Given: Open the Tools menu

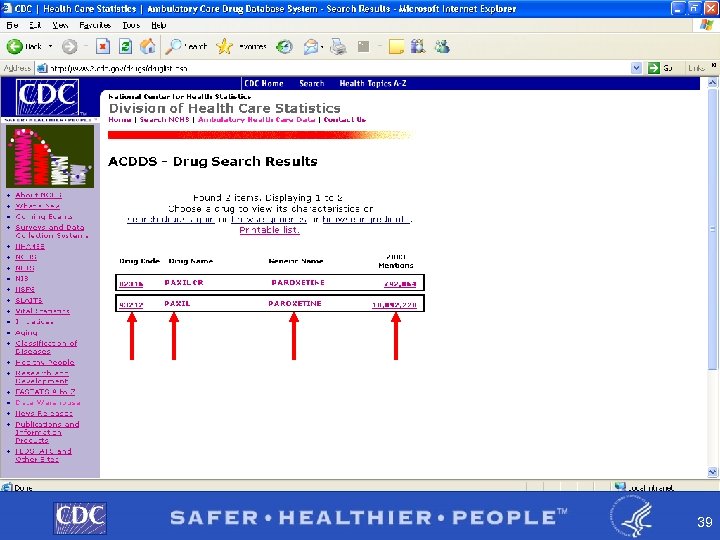Looking at the screenshot, I should pos(131,25).
